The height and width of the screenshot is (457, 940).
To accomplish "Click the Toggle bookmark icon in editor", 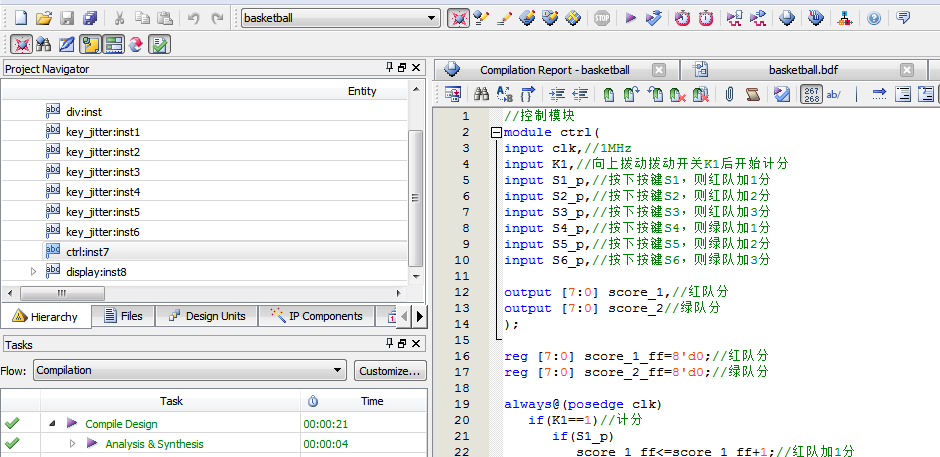I will pyautogui.click(x=608, y=94).
